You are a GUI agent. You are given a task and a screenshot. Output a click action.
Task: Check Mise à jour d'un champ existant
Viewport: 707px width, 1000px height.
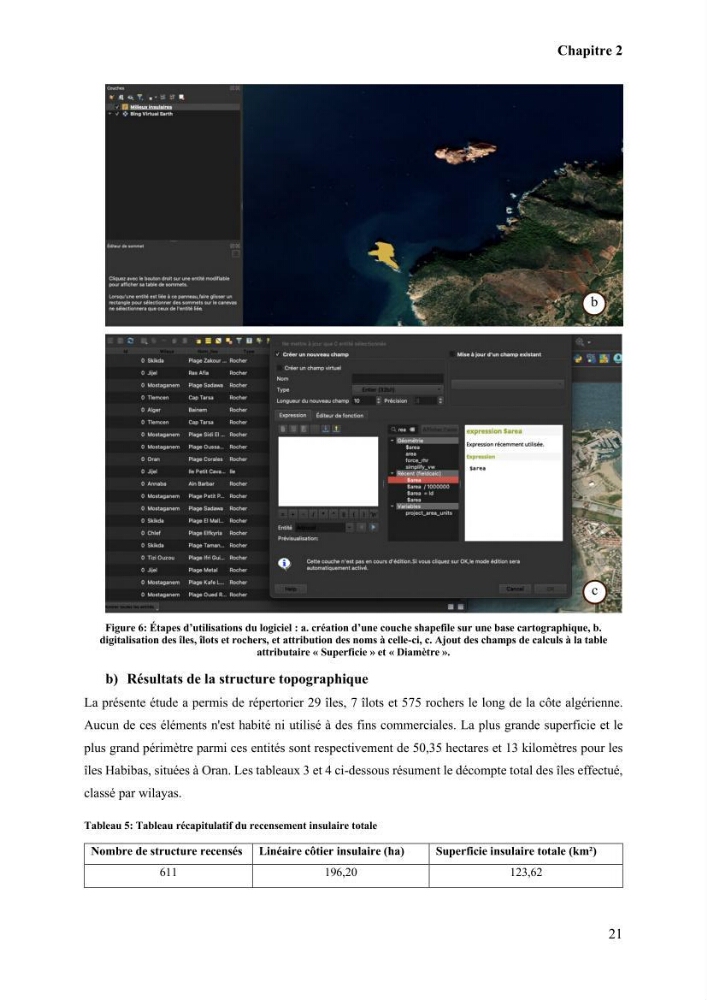(x=452, y=355)
